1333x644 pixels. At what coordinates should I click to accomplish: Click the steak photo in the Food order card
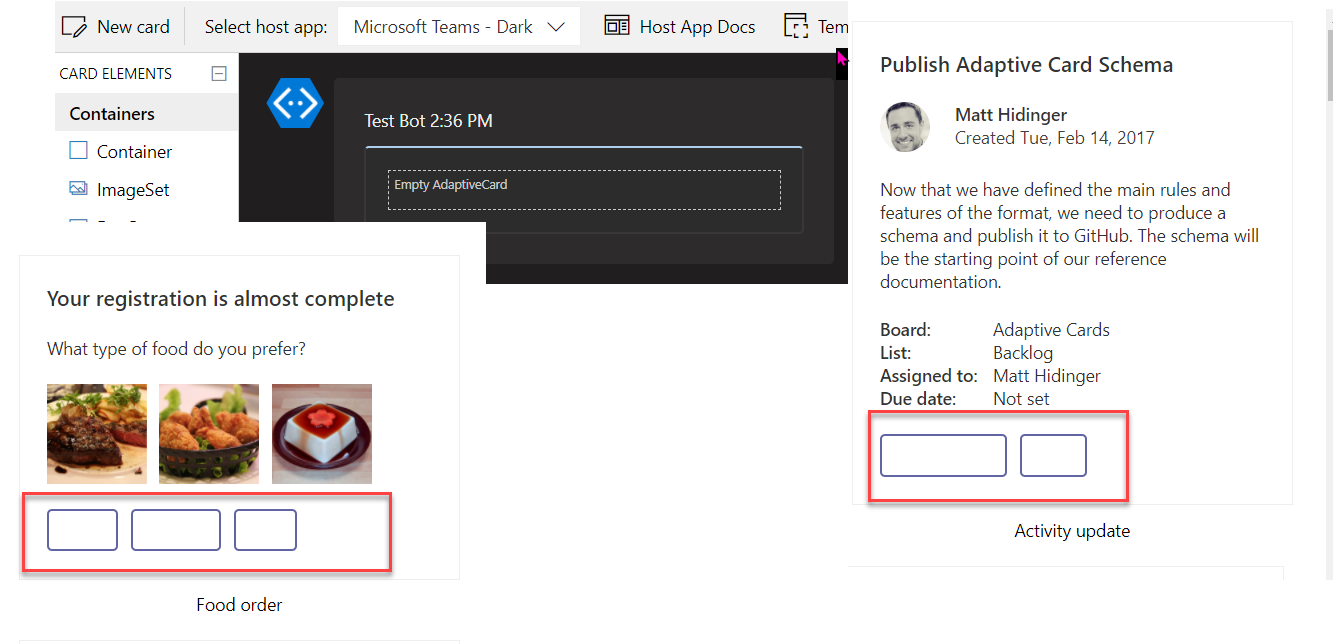click(96, 433)
